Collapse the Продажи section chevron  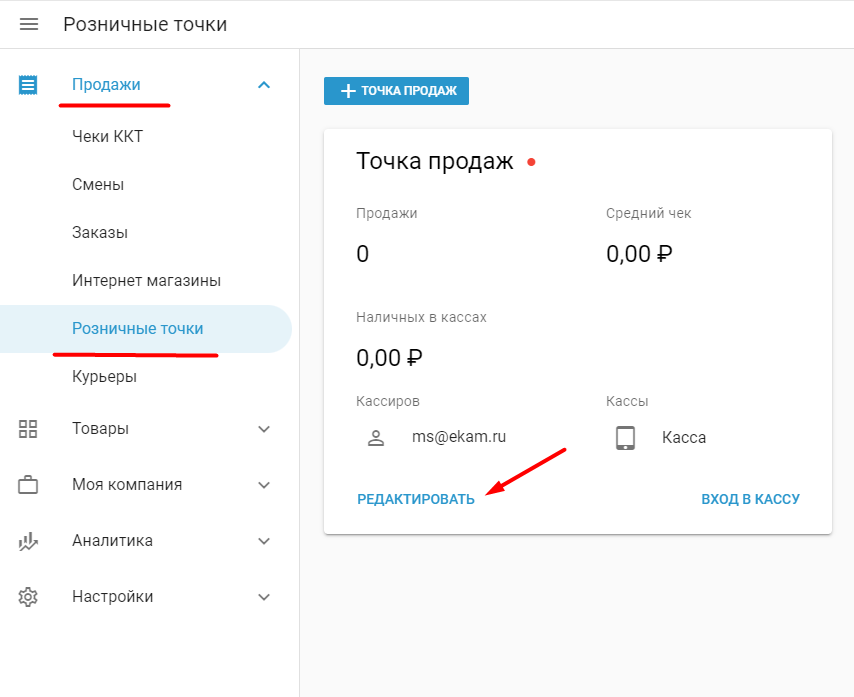pyautogui.click(x=264, y=85)
